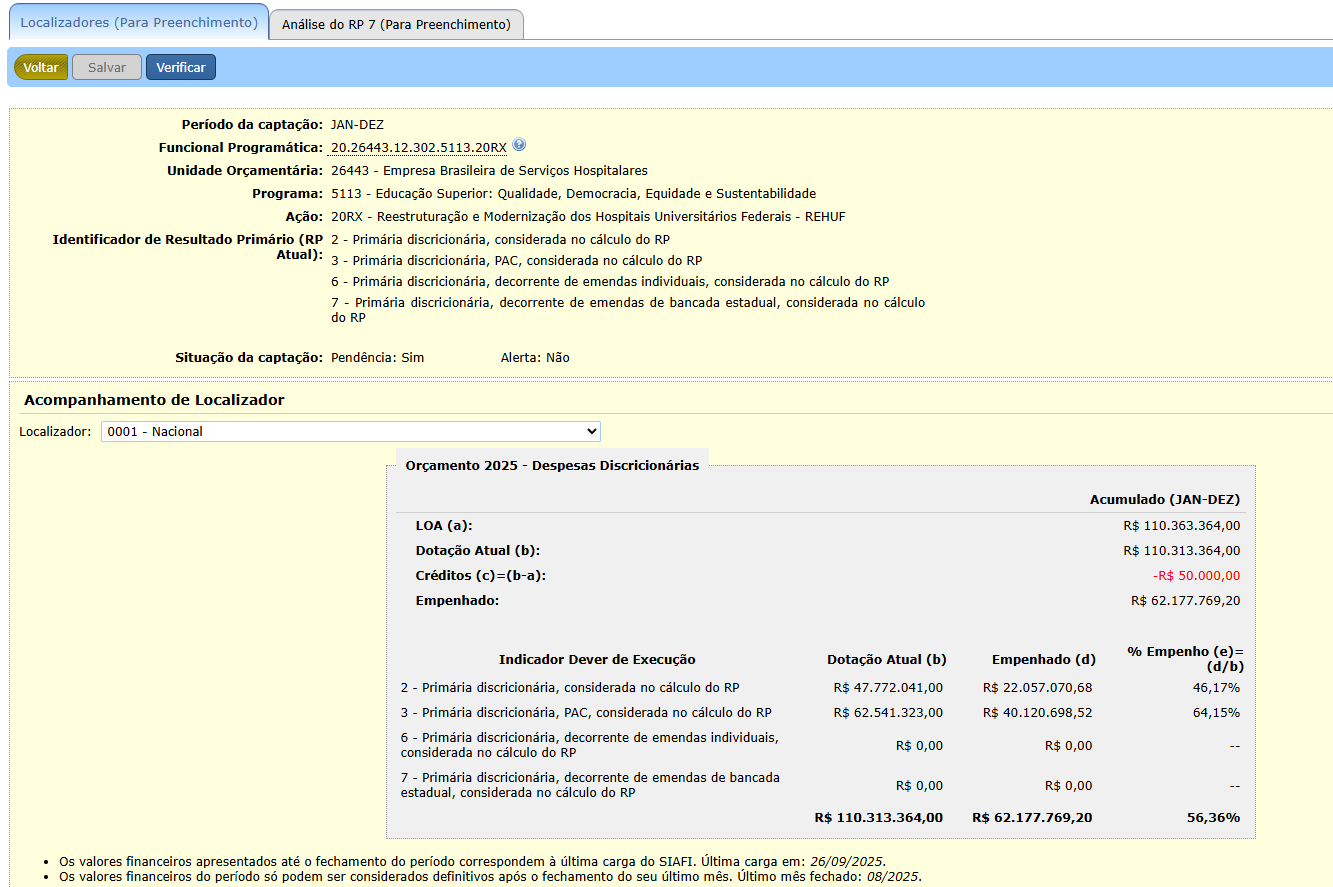Click the Indicador Dever de Execução column header
This screenshot has width=1333, height=887.
pos(597,659)
